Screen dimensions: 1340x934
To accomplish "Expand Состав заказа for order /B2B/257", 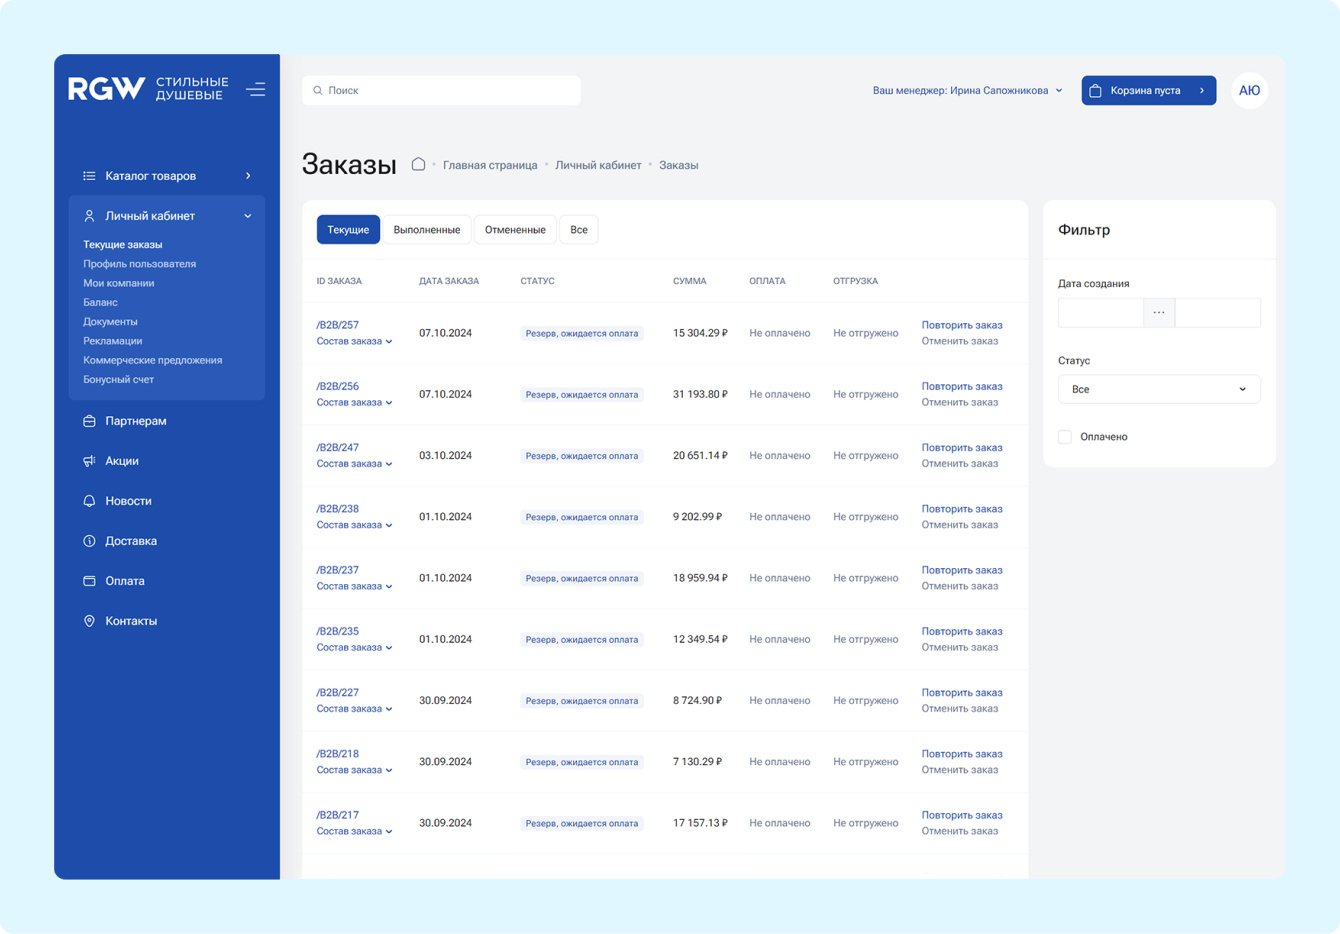I will click(354, 341).
